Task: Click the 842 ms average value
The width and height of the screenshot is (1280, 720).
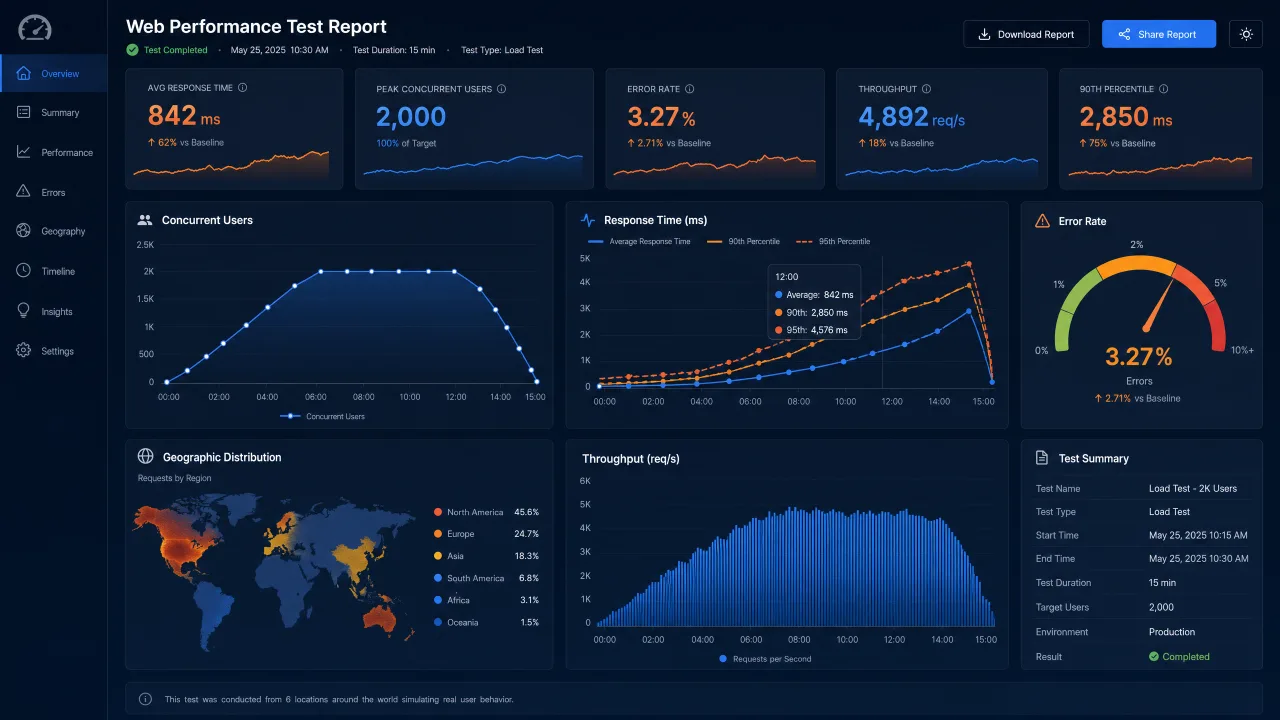Action: [184, 117]
